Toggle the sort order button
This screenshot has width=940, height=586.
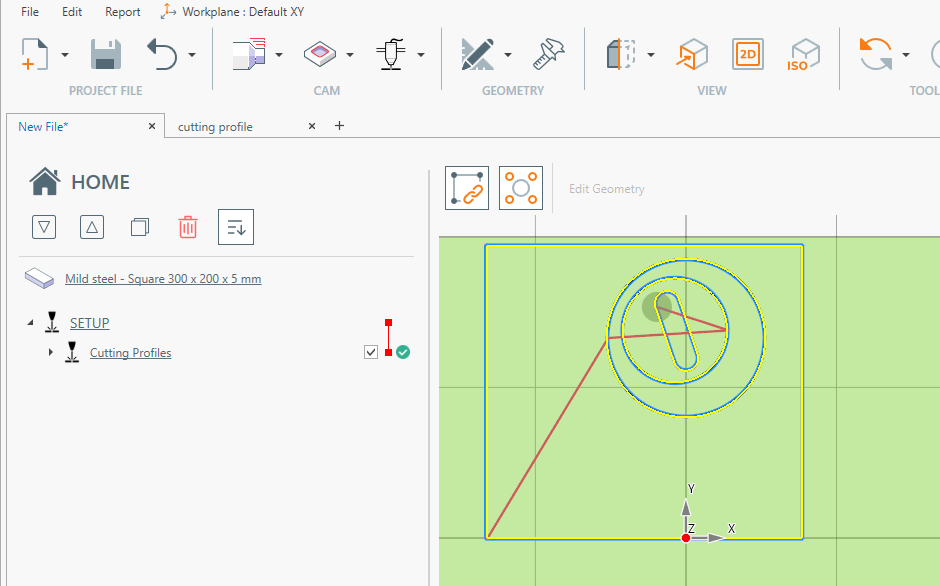coord(236,227)
